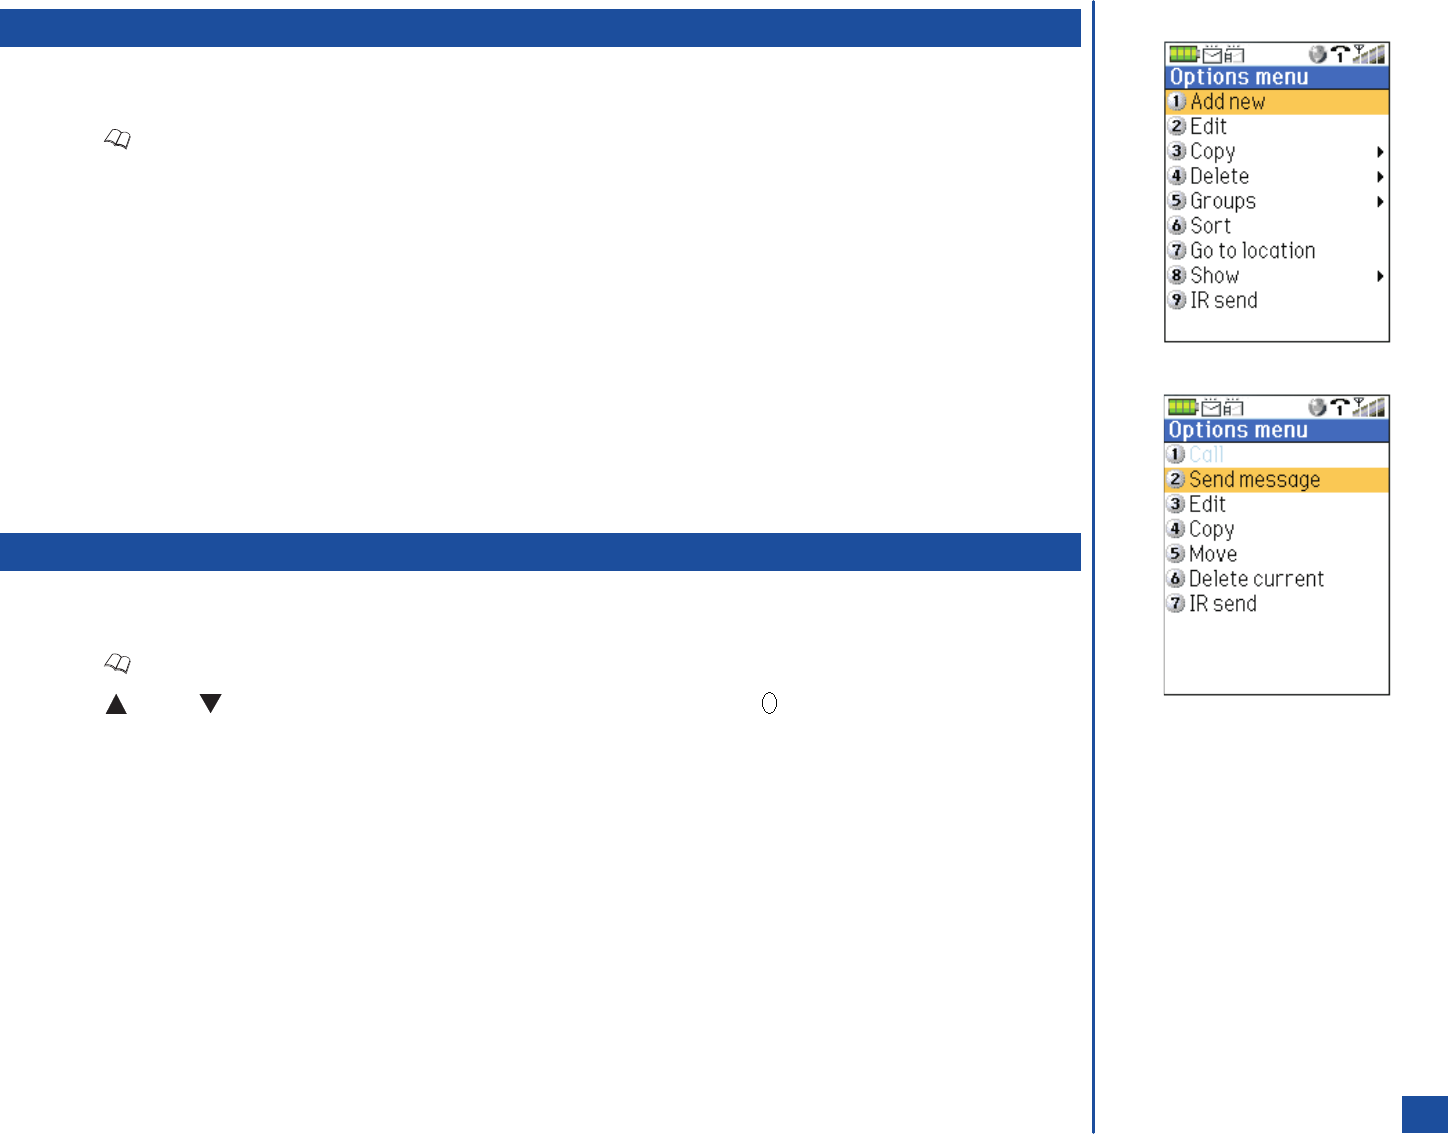1448x1134 pixels.
Task: Click the solid up-arrow triangle symbol
Action: point(116,704)
